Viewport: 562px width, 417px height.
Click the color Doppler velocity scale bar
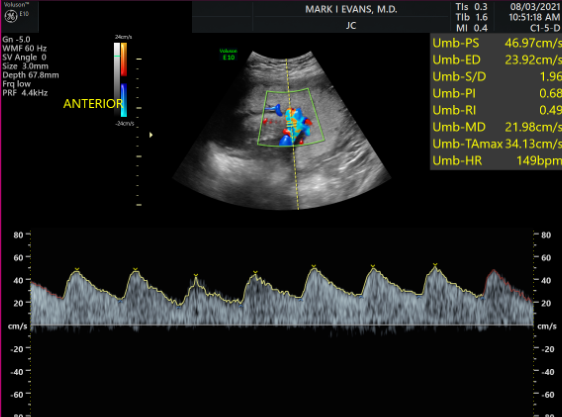pos(124,80)
